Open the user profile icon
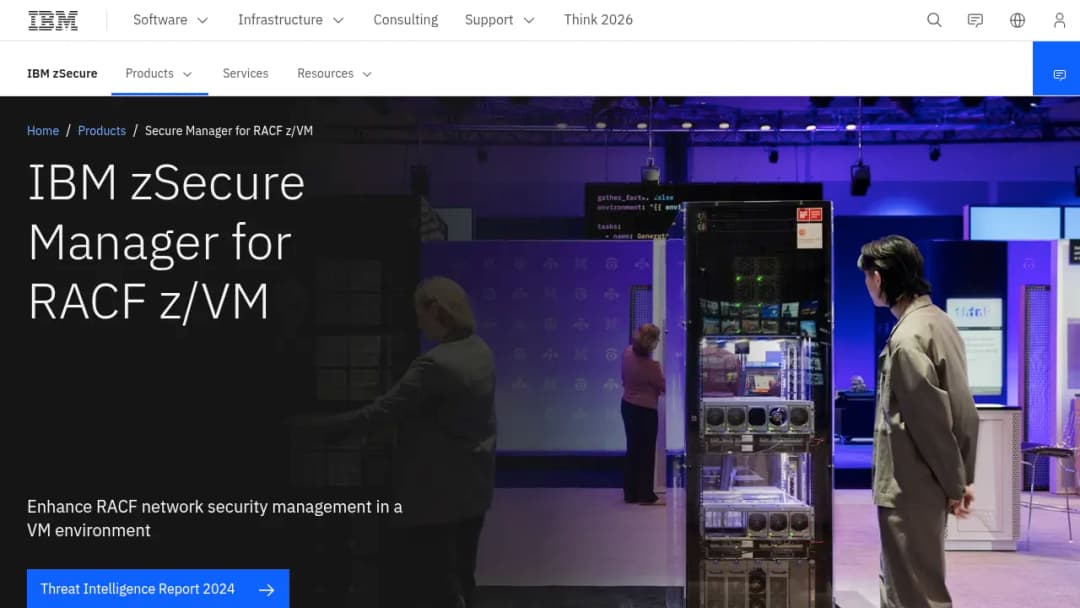Image resolution: width=1080 pixels, height=608 pixels. pos(1059,20)
